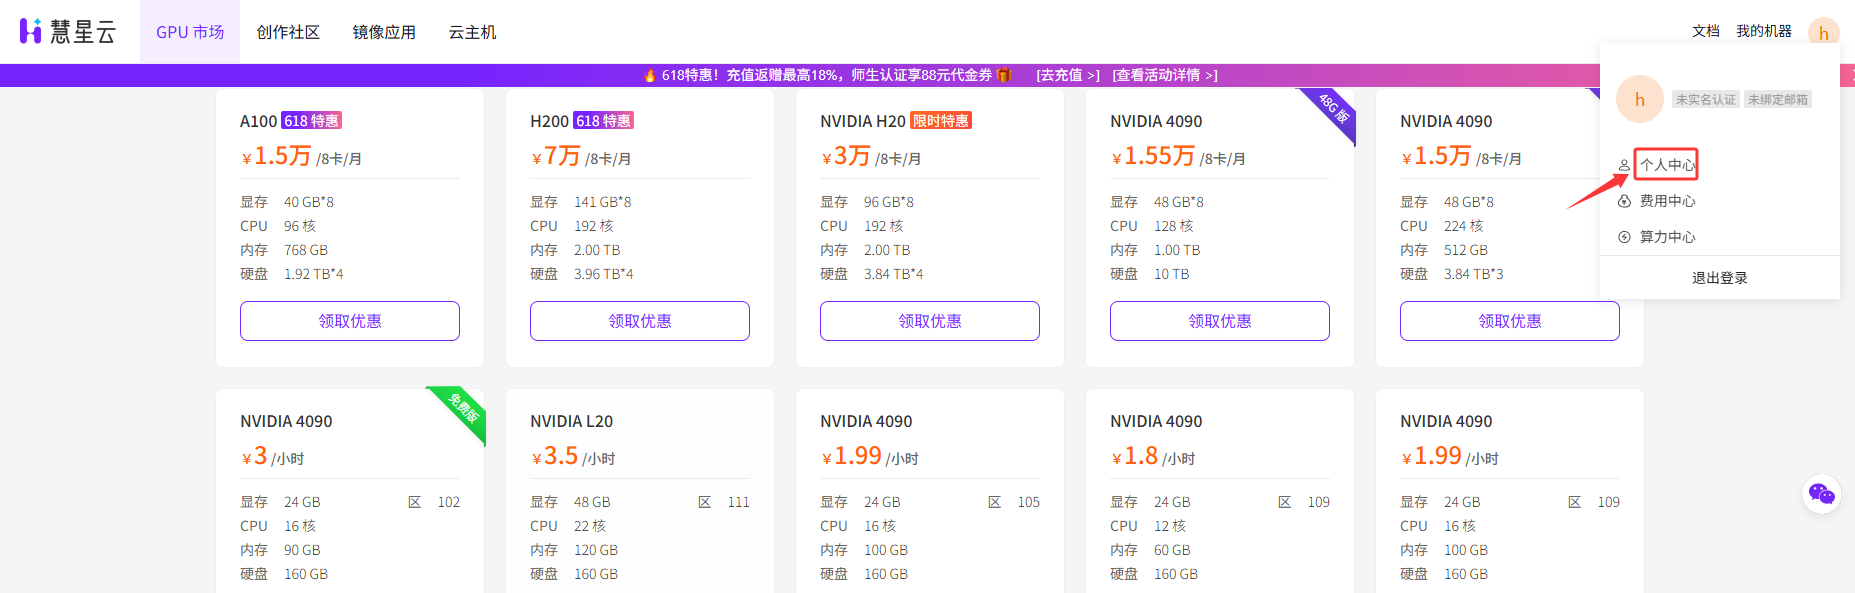Click the 费用中心 money bag icon
The image size is (1855, 593).
[1624, 201]
